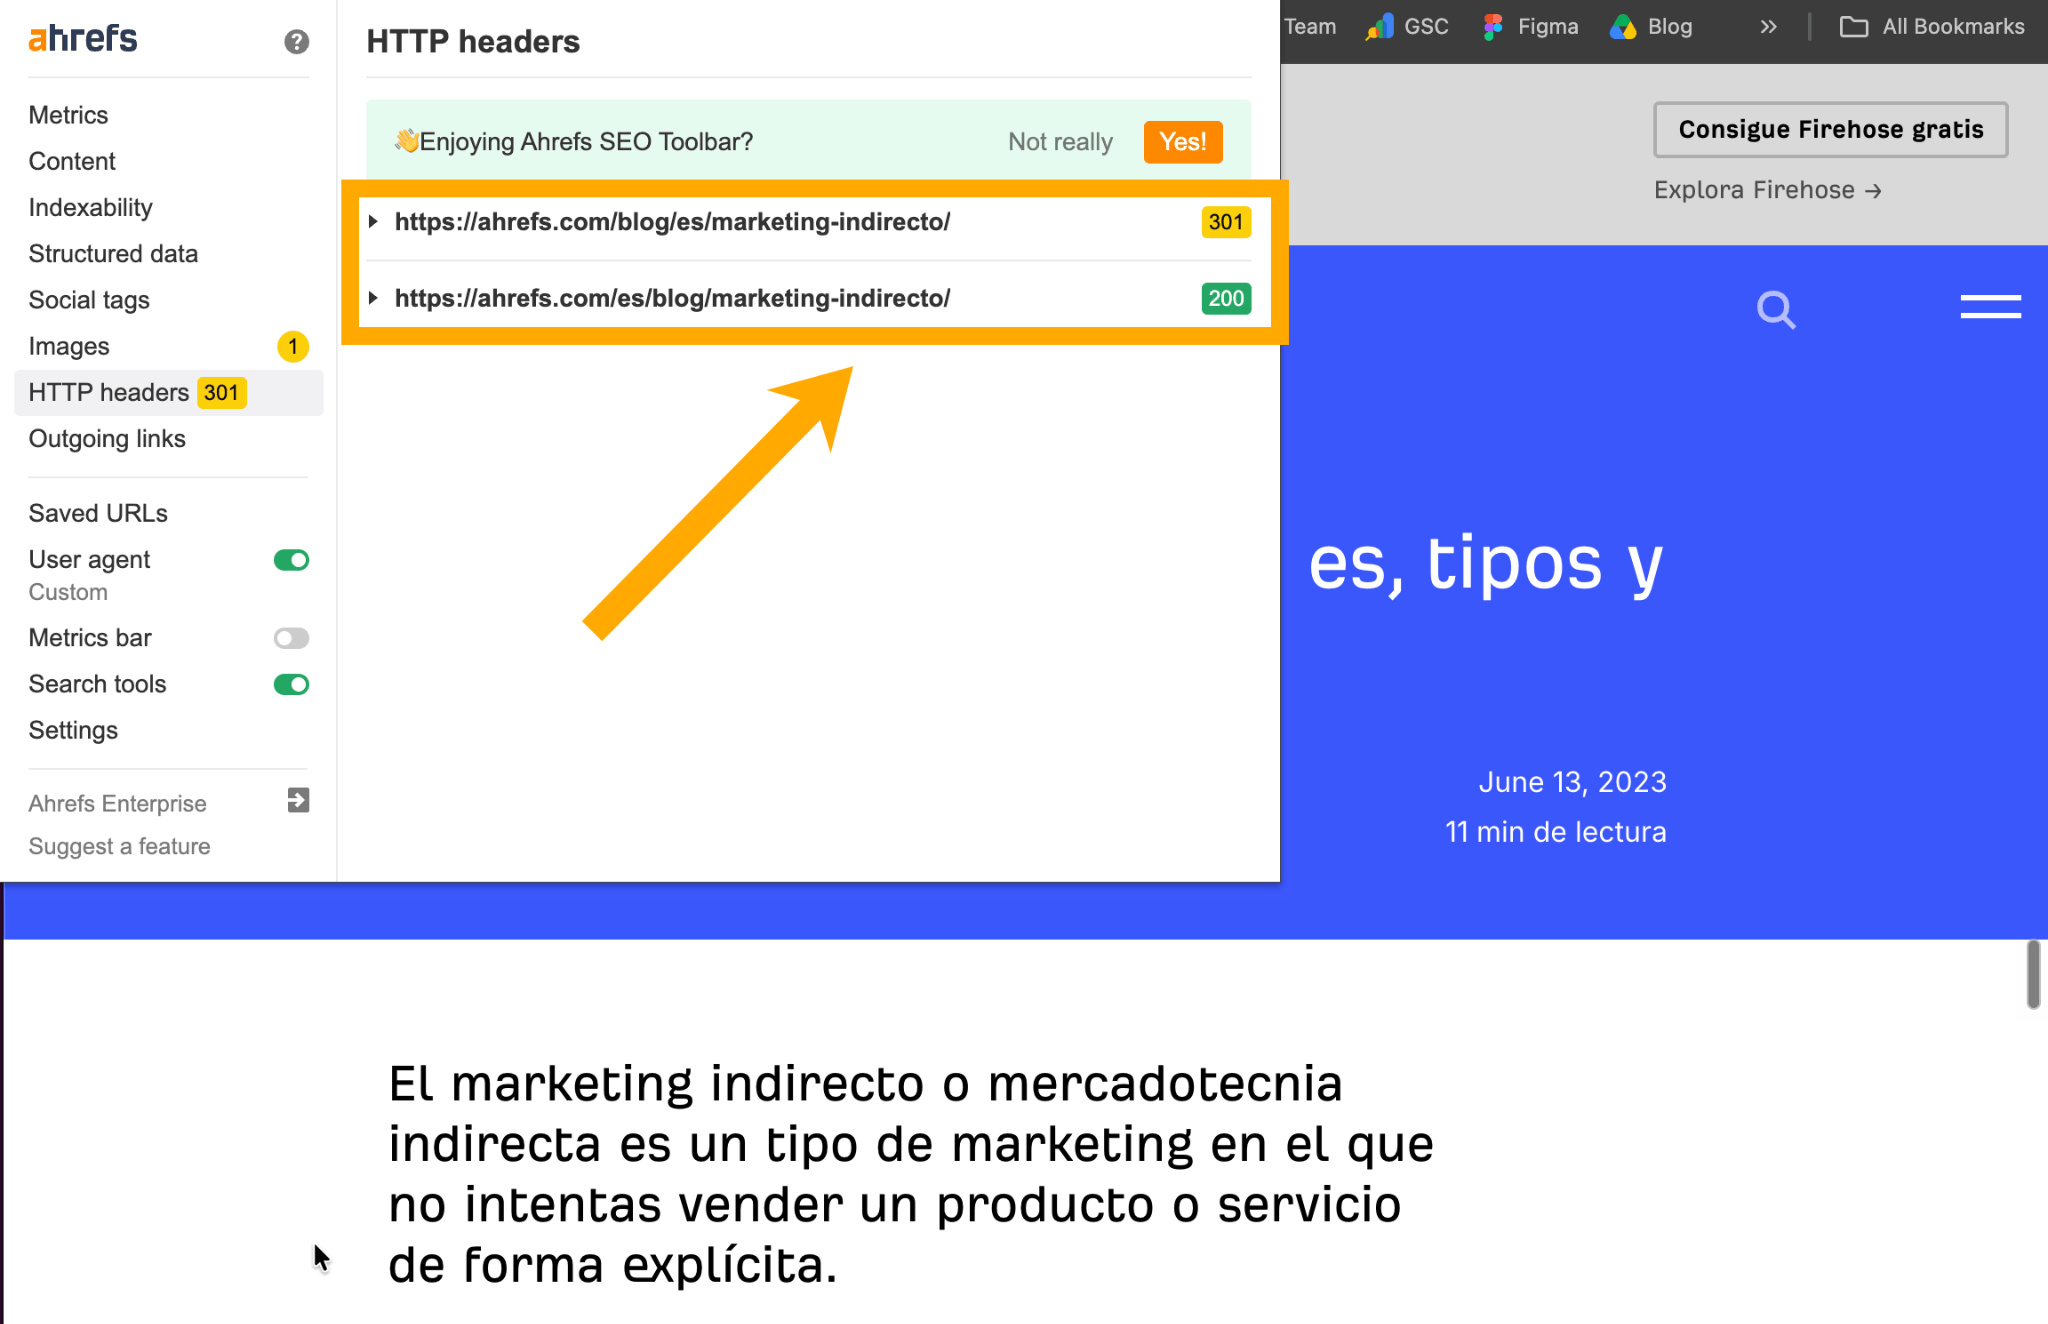Open the Figma bookmark

1531,27
